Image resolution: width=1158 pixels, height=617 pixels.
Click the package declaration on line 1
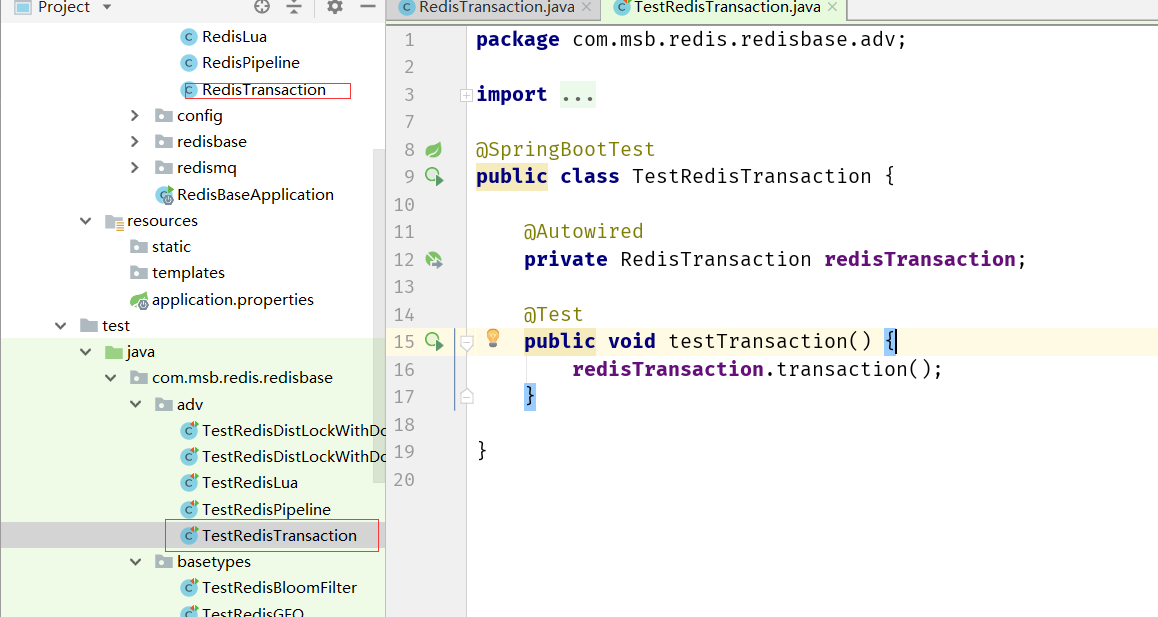point(691,39)
